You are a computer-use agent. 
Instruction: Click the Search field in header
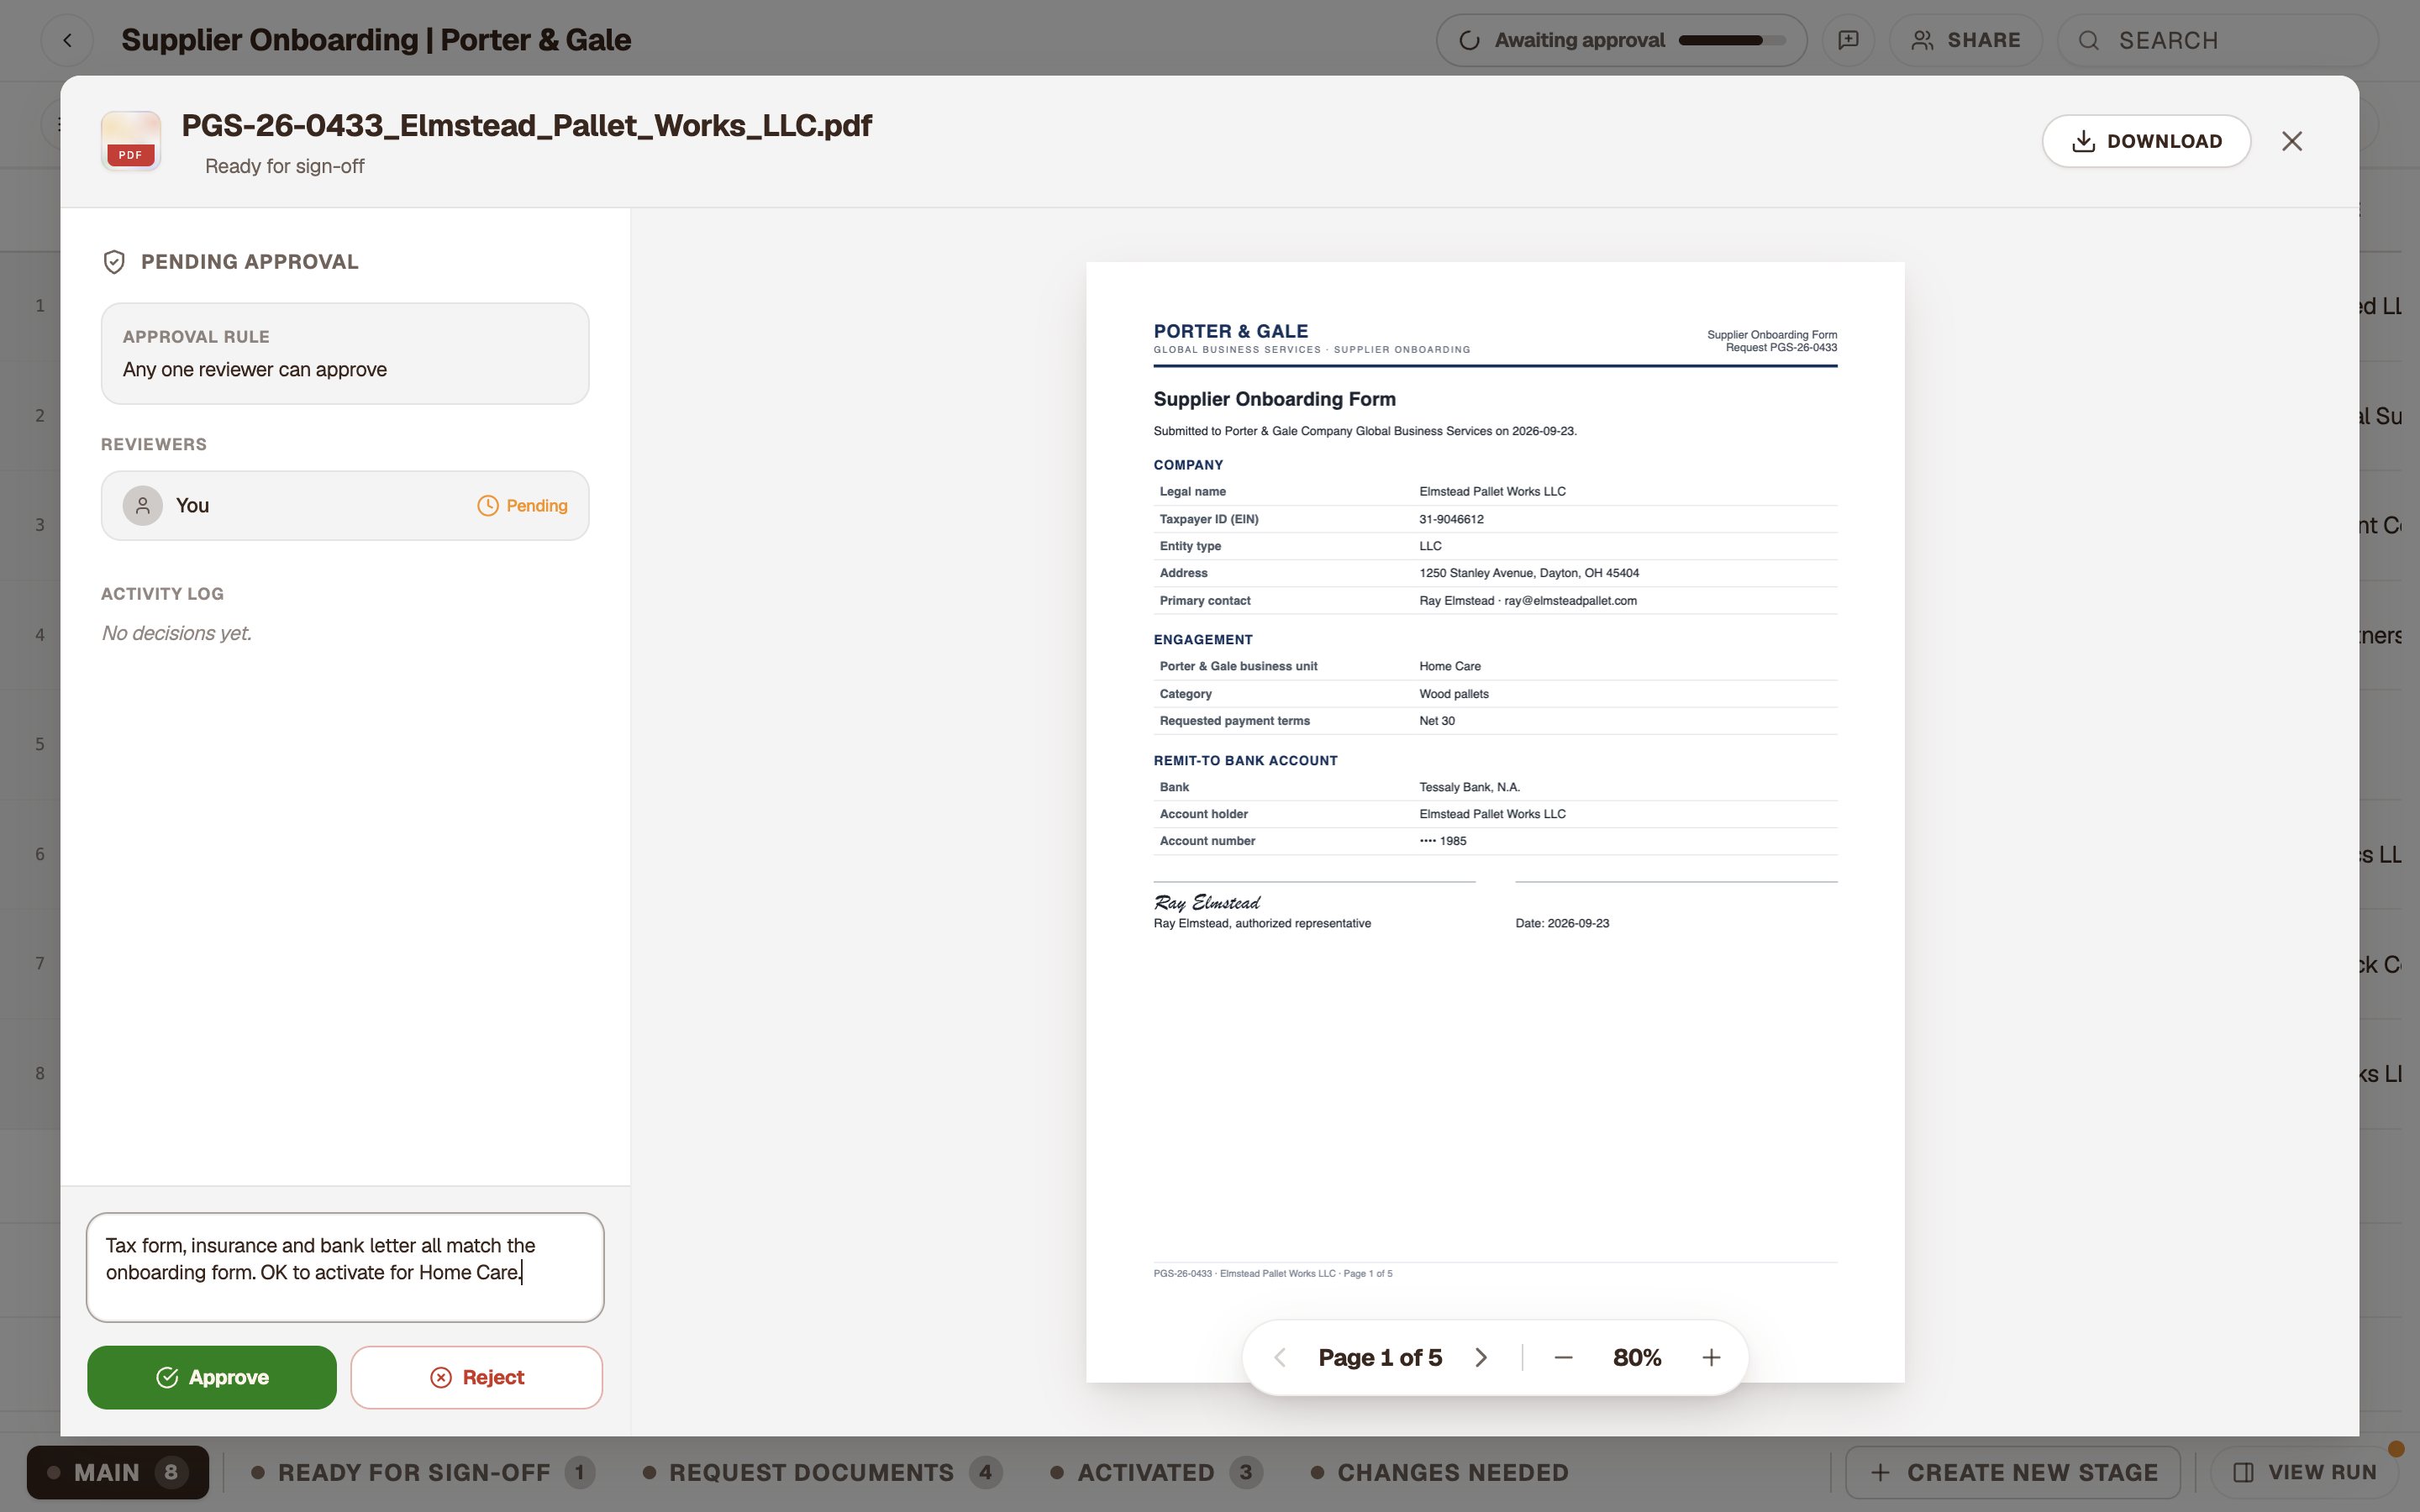[x=2217, y=40]
